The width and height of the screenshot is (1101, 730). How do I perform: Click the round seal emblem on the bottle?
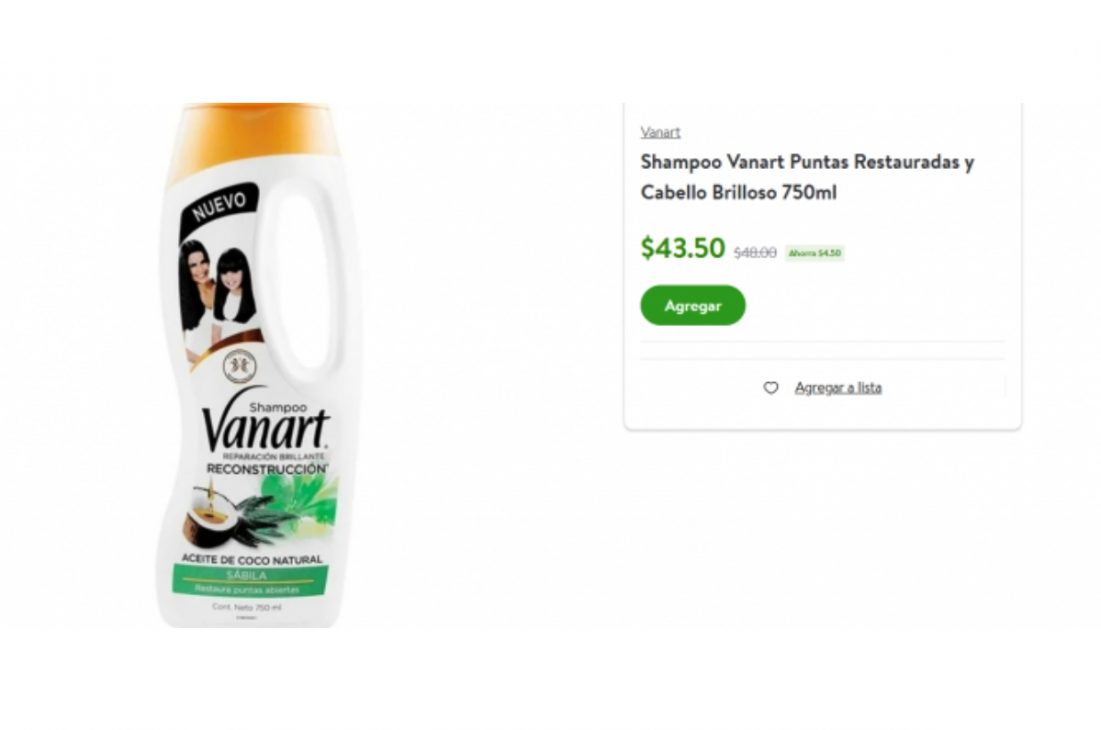[239, 367]
